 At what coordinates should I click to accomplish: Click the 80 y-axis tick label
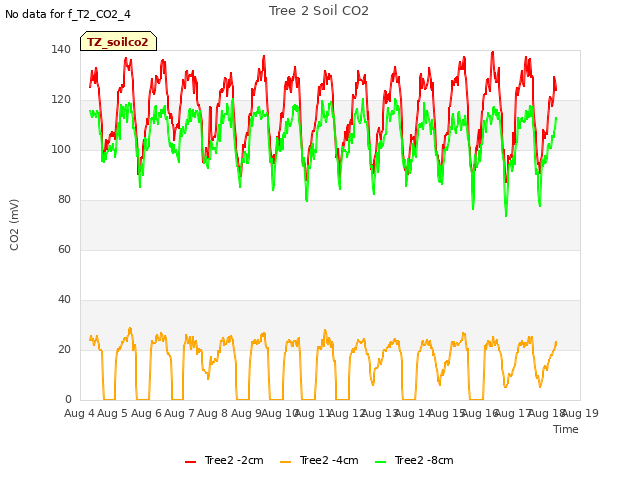coord(64,200)
